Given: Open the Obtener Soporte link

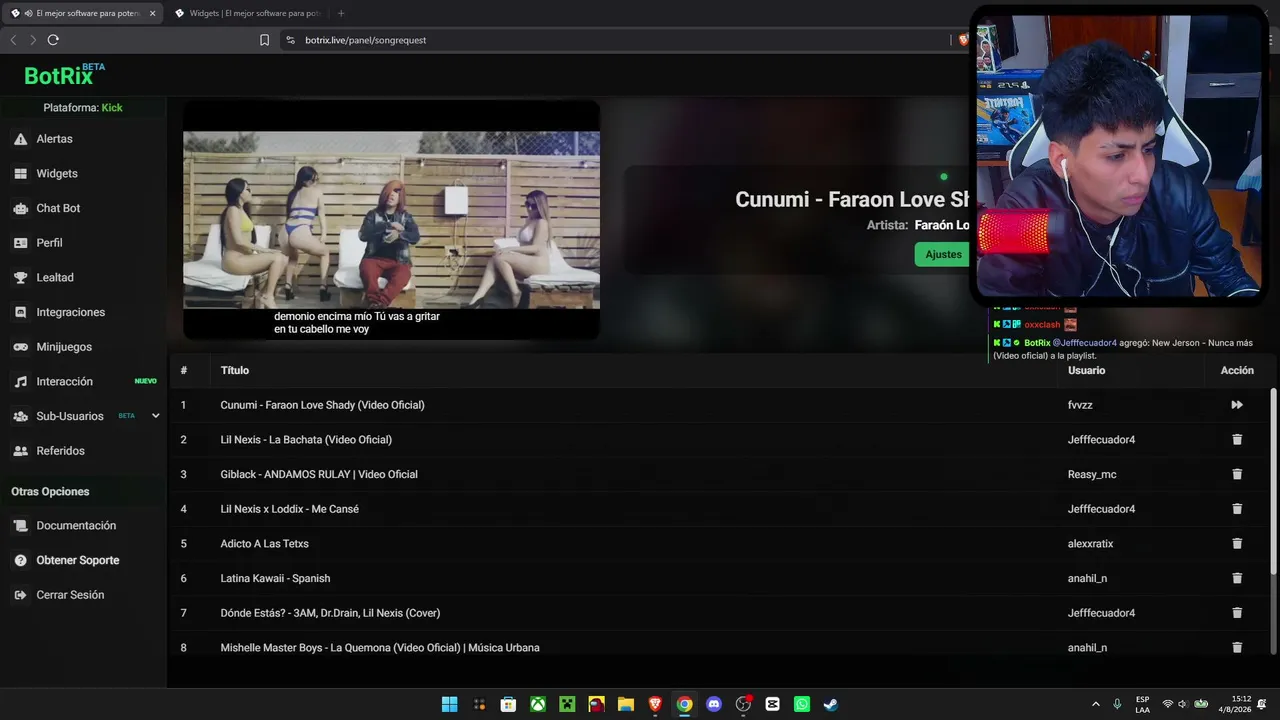Looking at the screenshot, I should pos(78,561).
